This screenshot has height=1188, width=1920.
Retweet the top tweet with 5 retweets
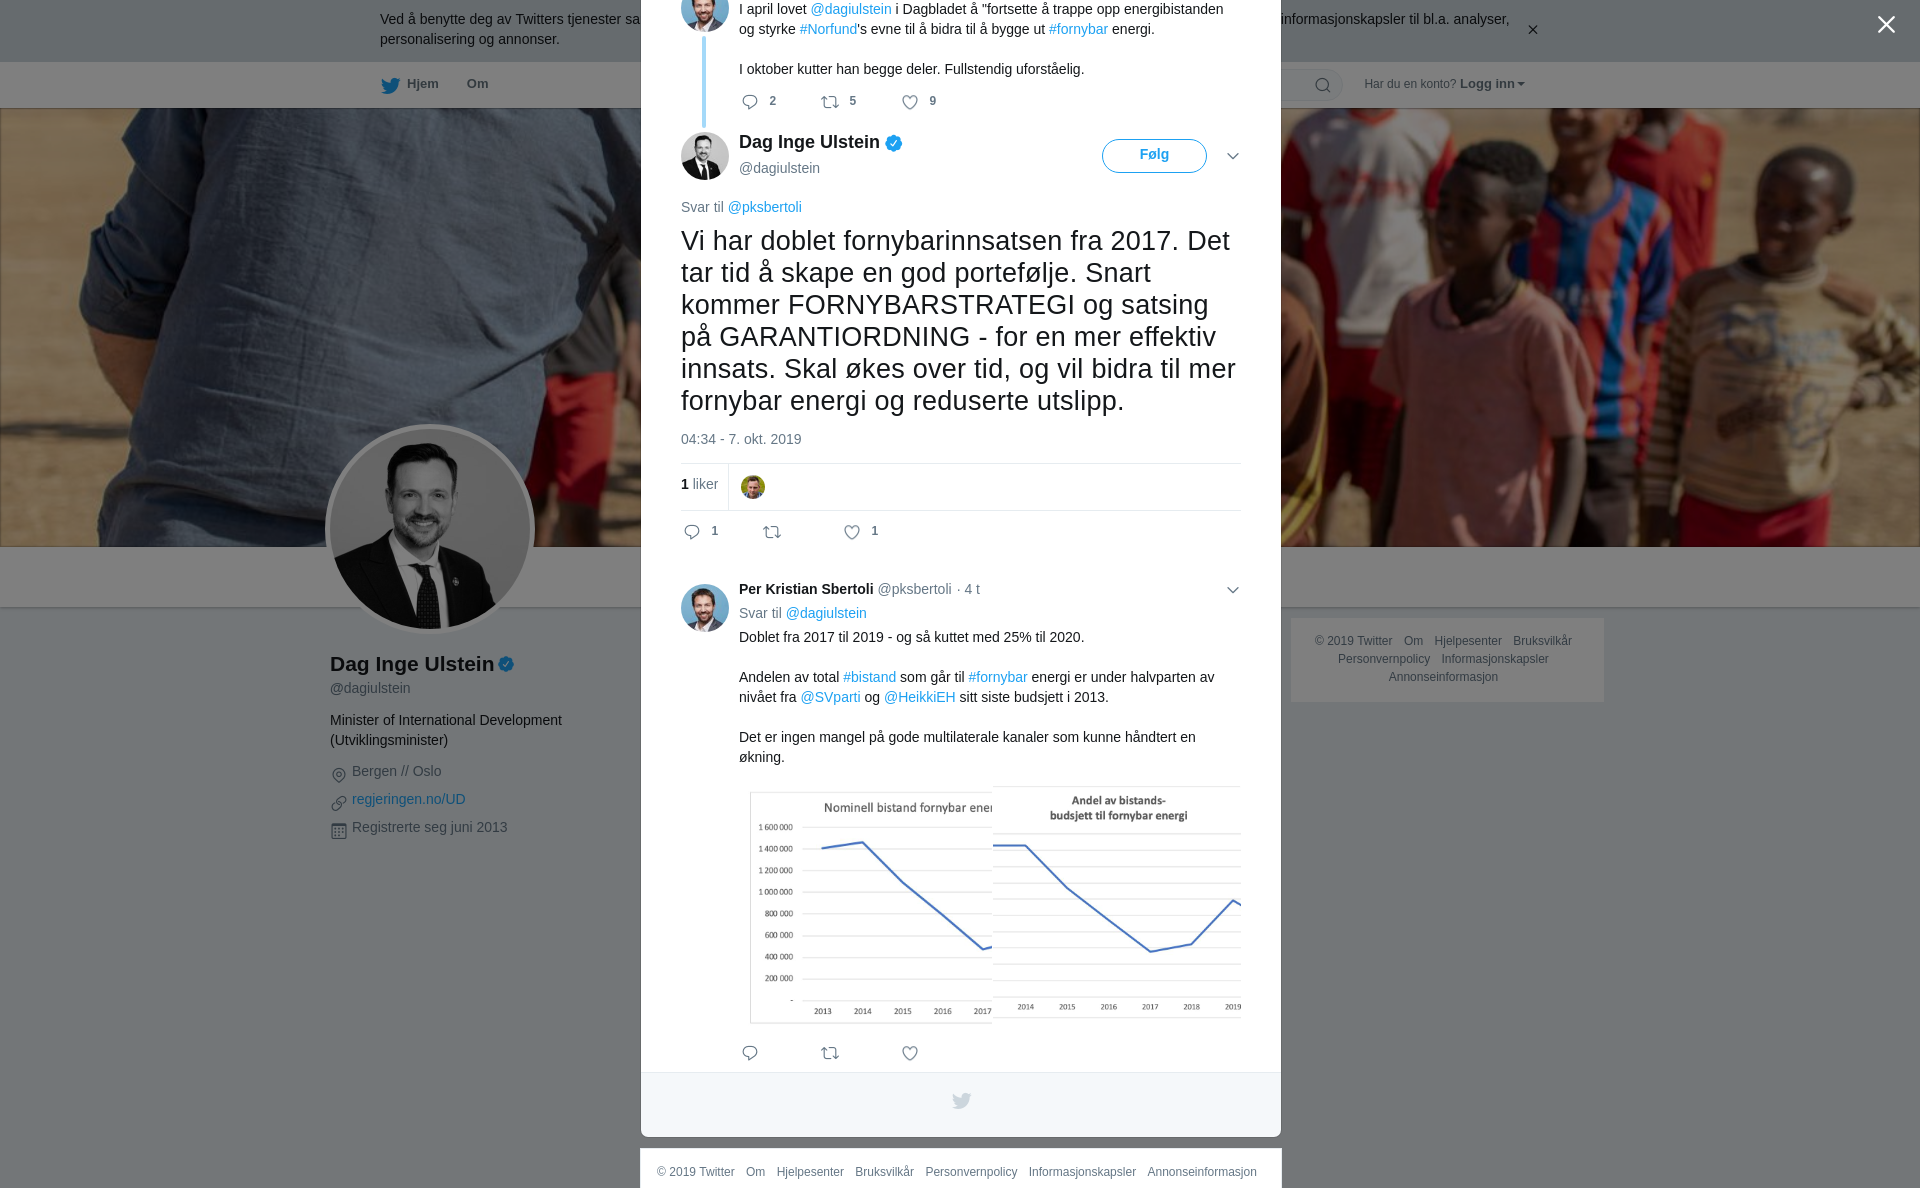coord(830,102)
